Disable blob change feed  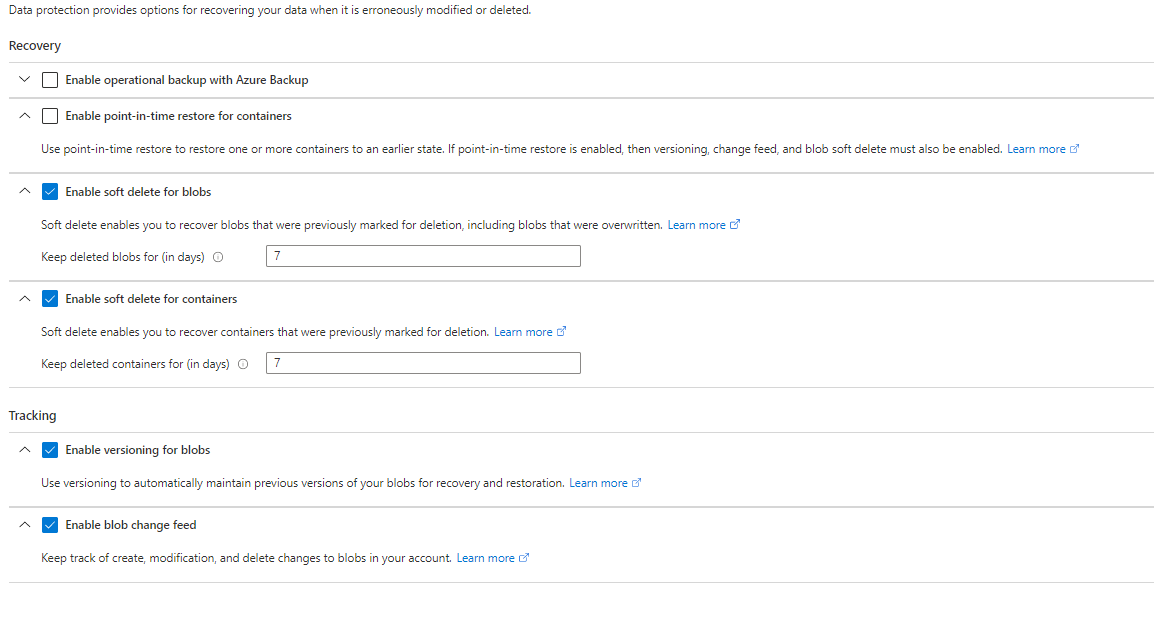click(50, 524)
